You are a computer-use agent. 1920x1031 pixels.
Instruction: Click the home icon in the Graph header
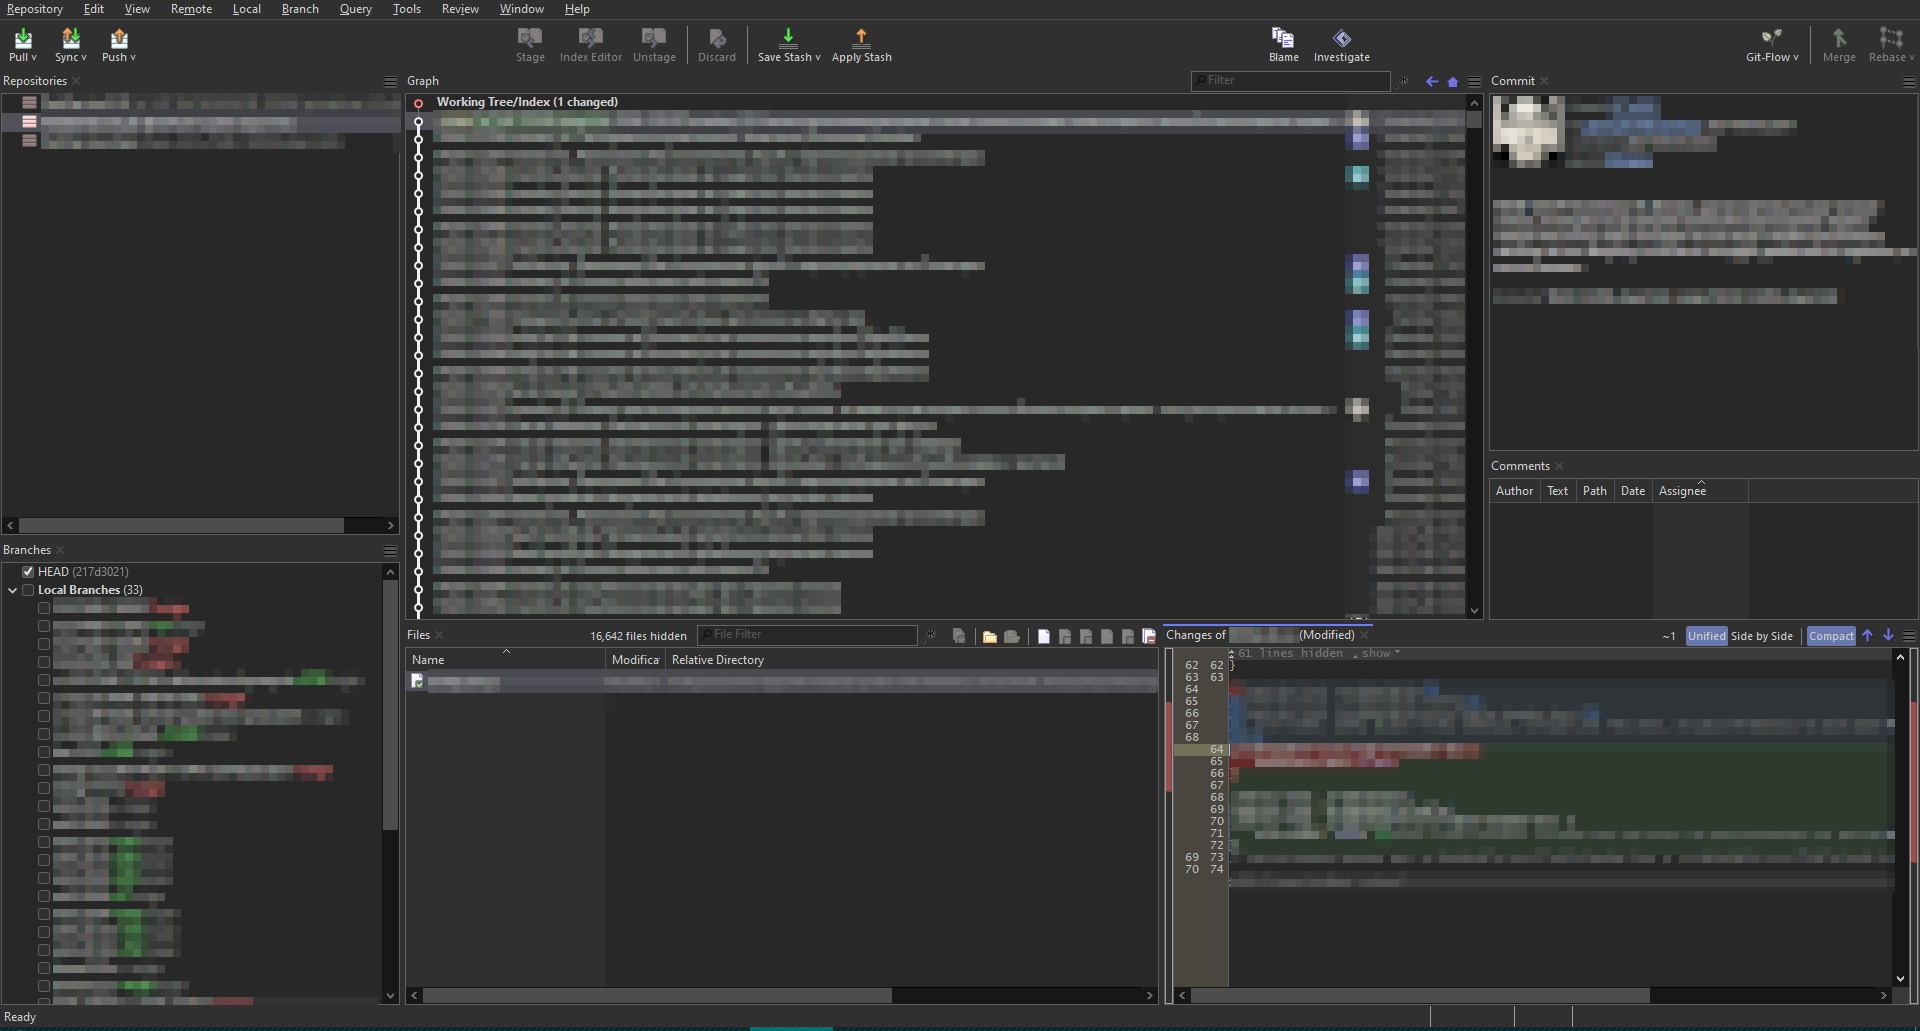pyautogui.click(x=1453, y=81)
